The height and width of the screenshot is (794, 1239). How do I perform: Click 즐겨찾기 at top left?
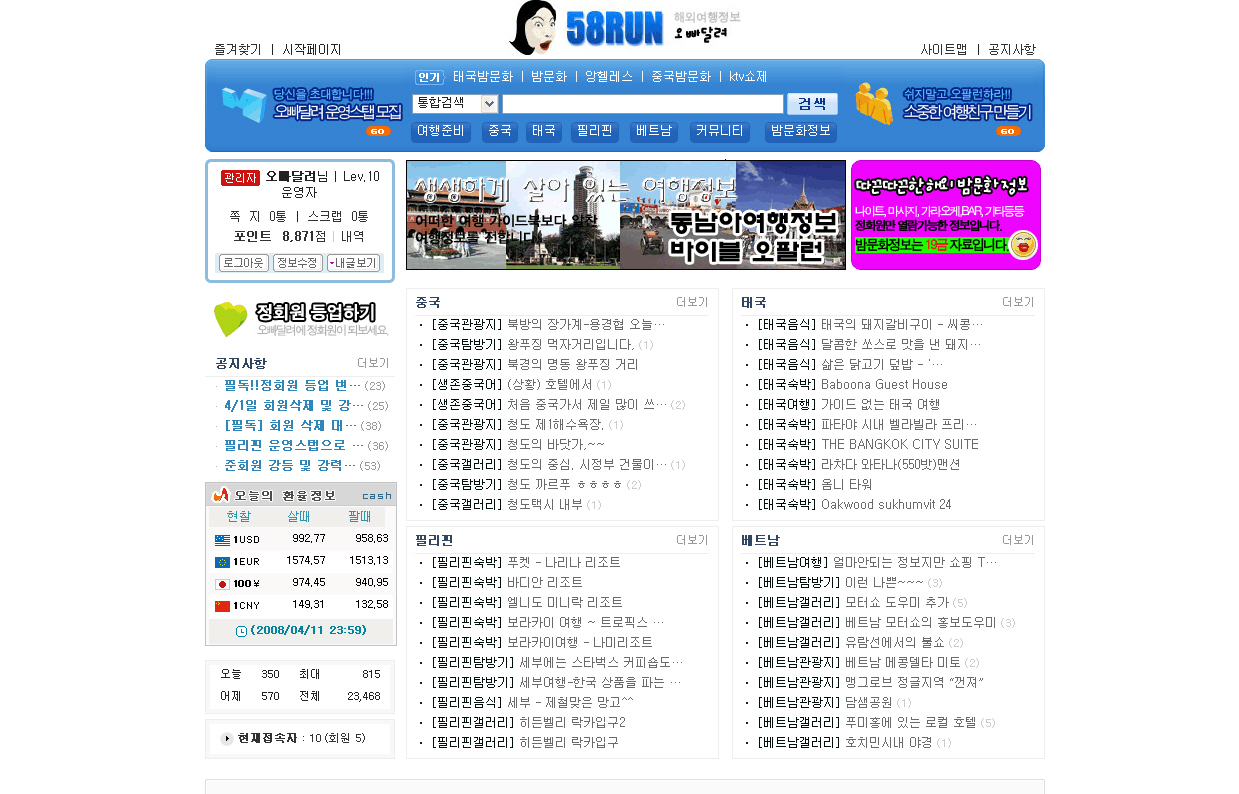tap(238, 49)
